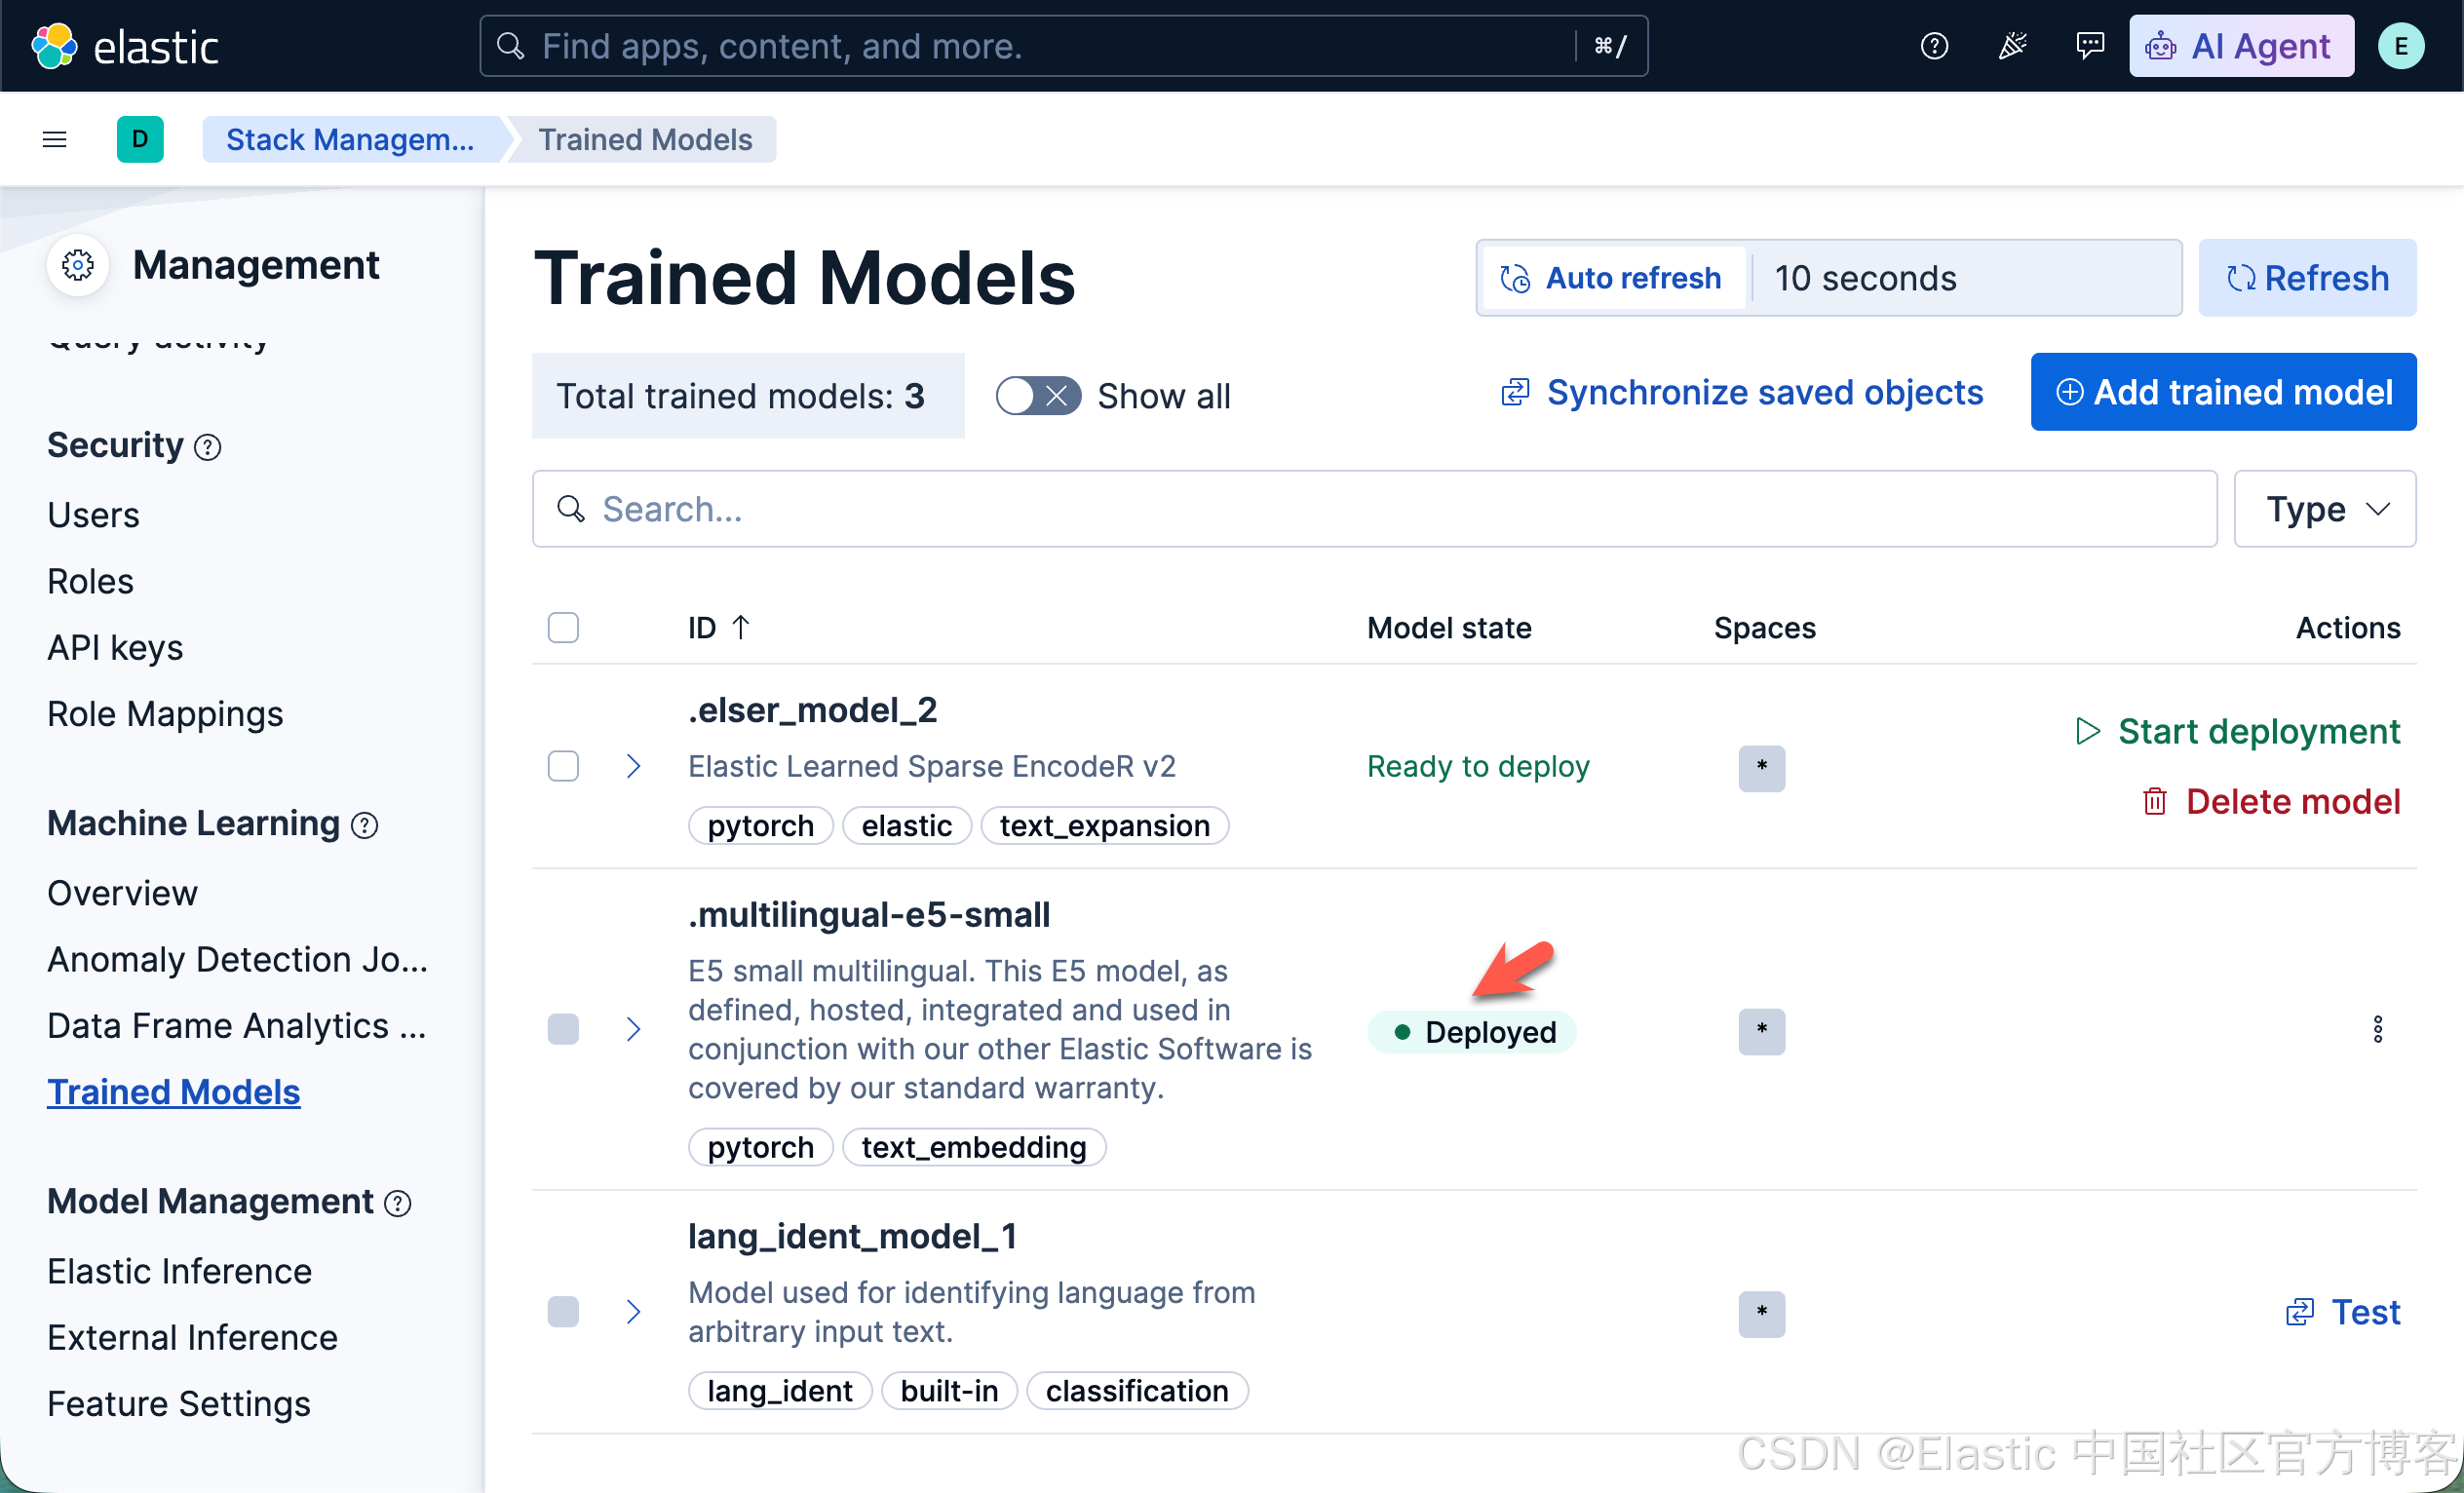Toggle the hamburger navigation menu
Screen dimensions: 2464x1493
point(55,139)
